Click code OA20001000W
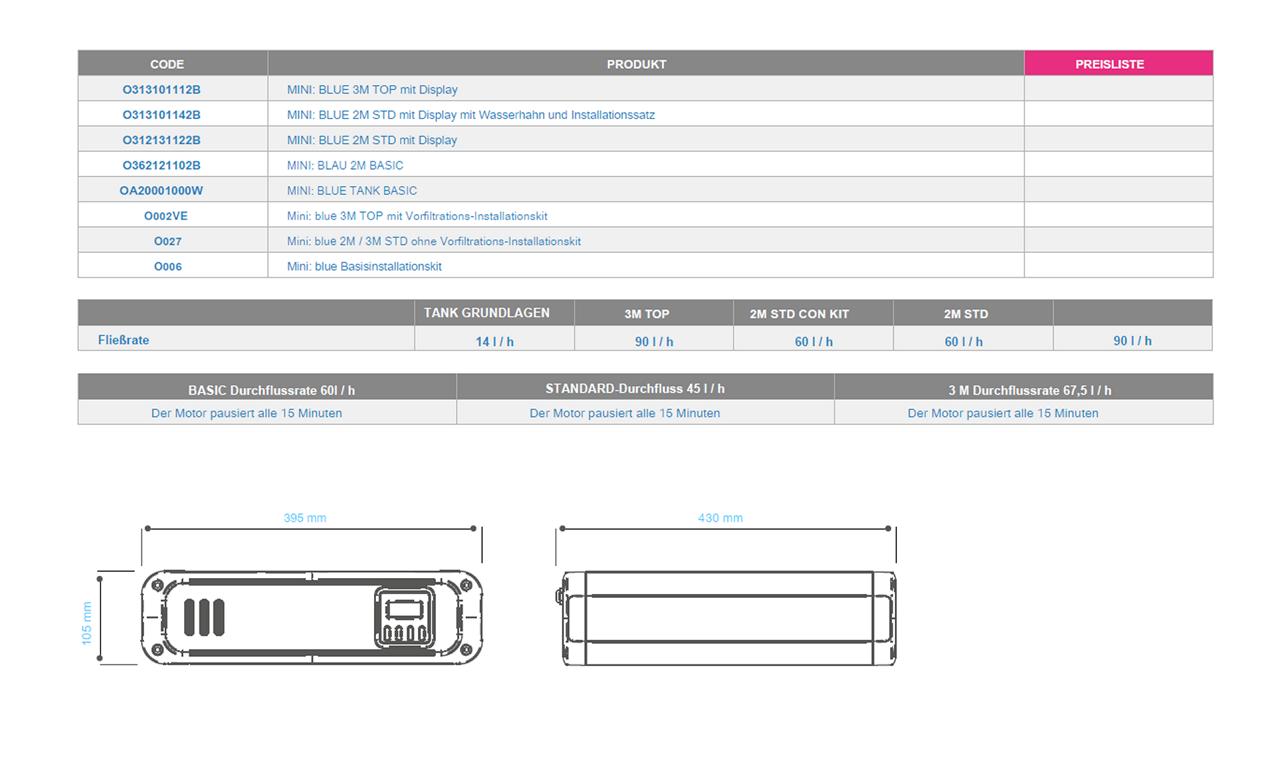The image size is (1284, 768). (x=161, y=191)
